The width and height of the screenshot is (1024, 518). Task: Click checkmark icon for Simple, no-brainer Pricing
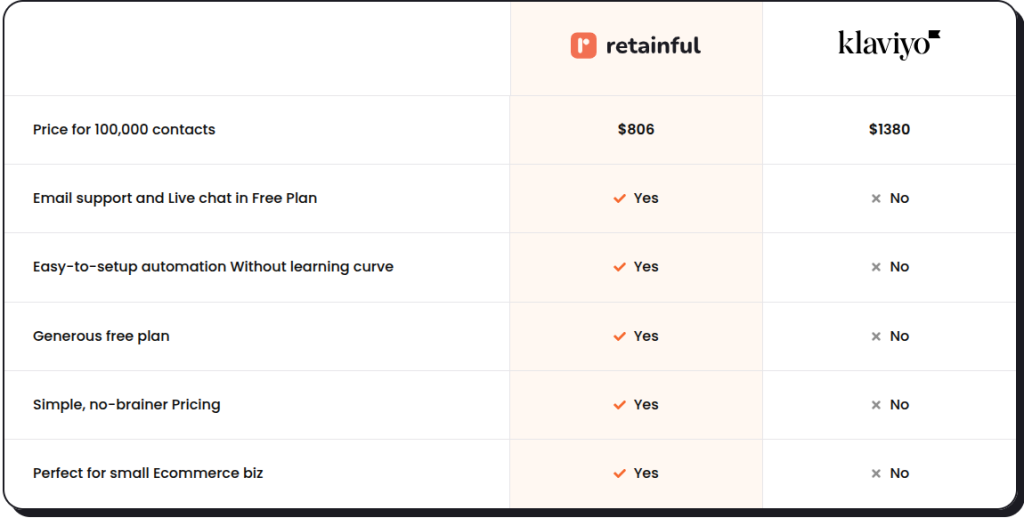pos(620,405)
